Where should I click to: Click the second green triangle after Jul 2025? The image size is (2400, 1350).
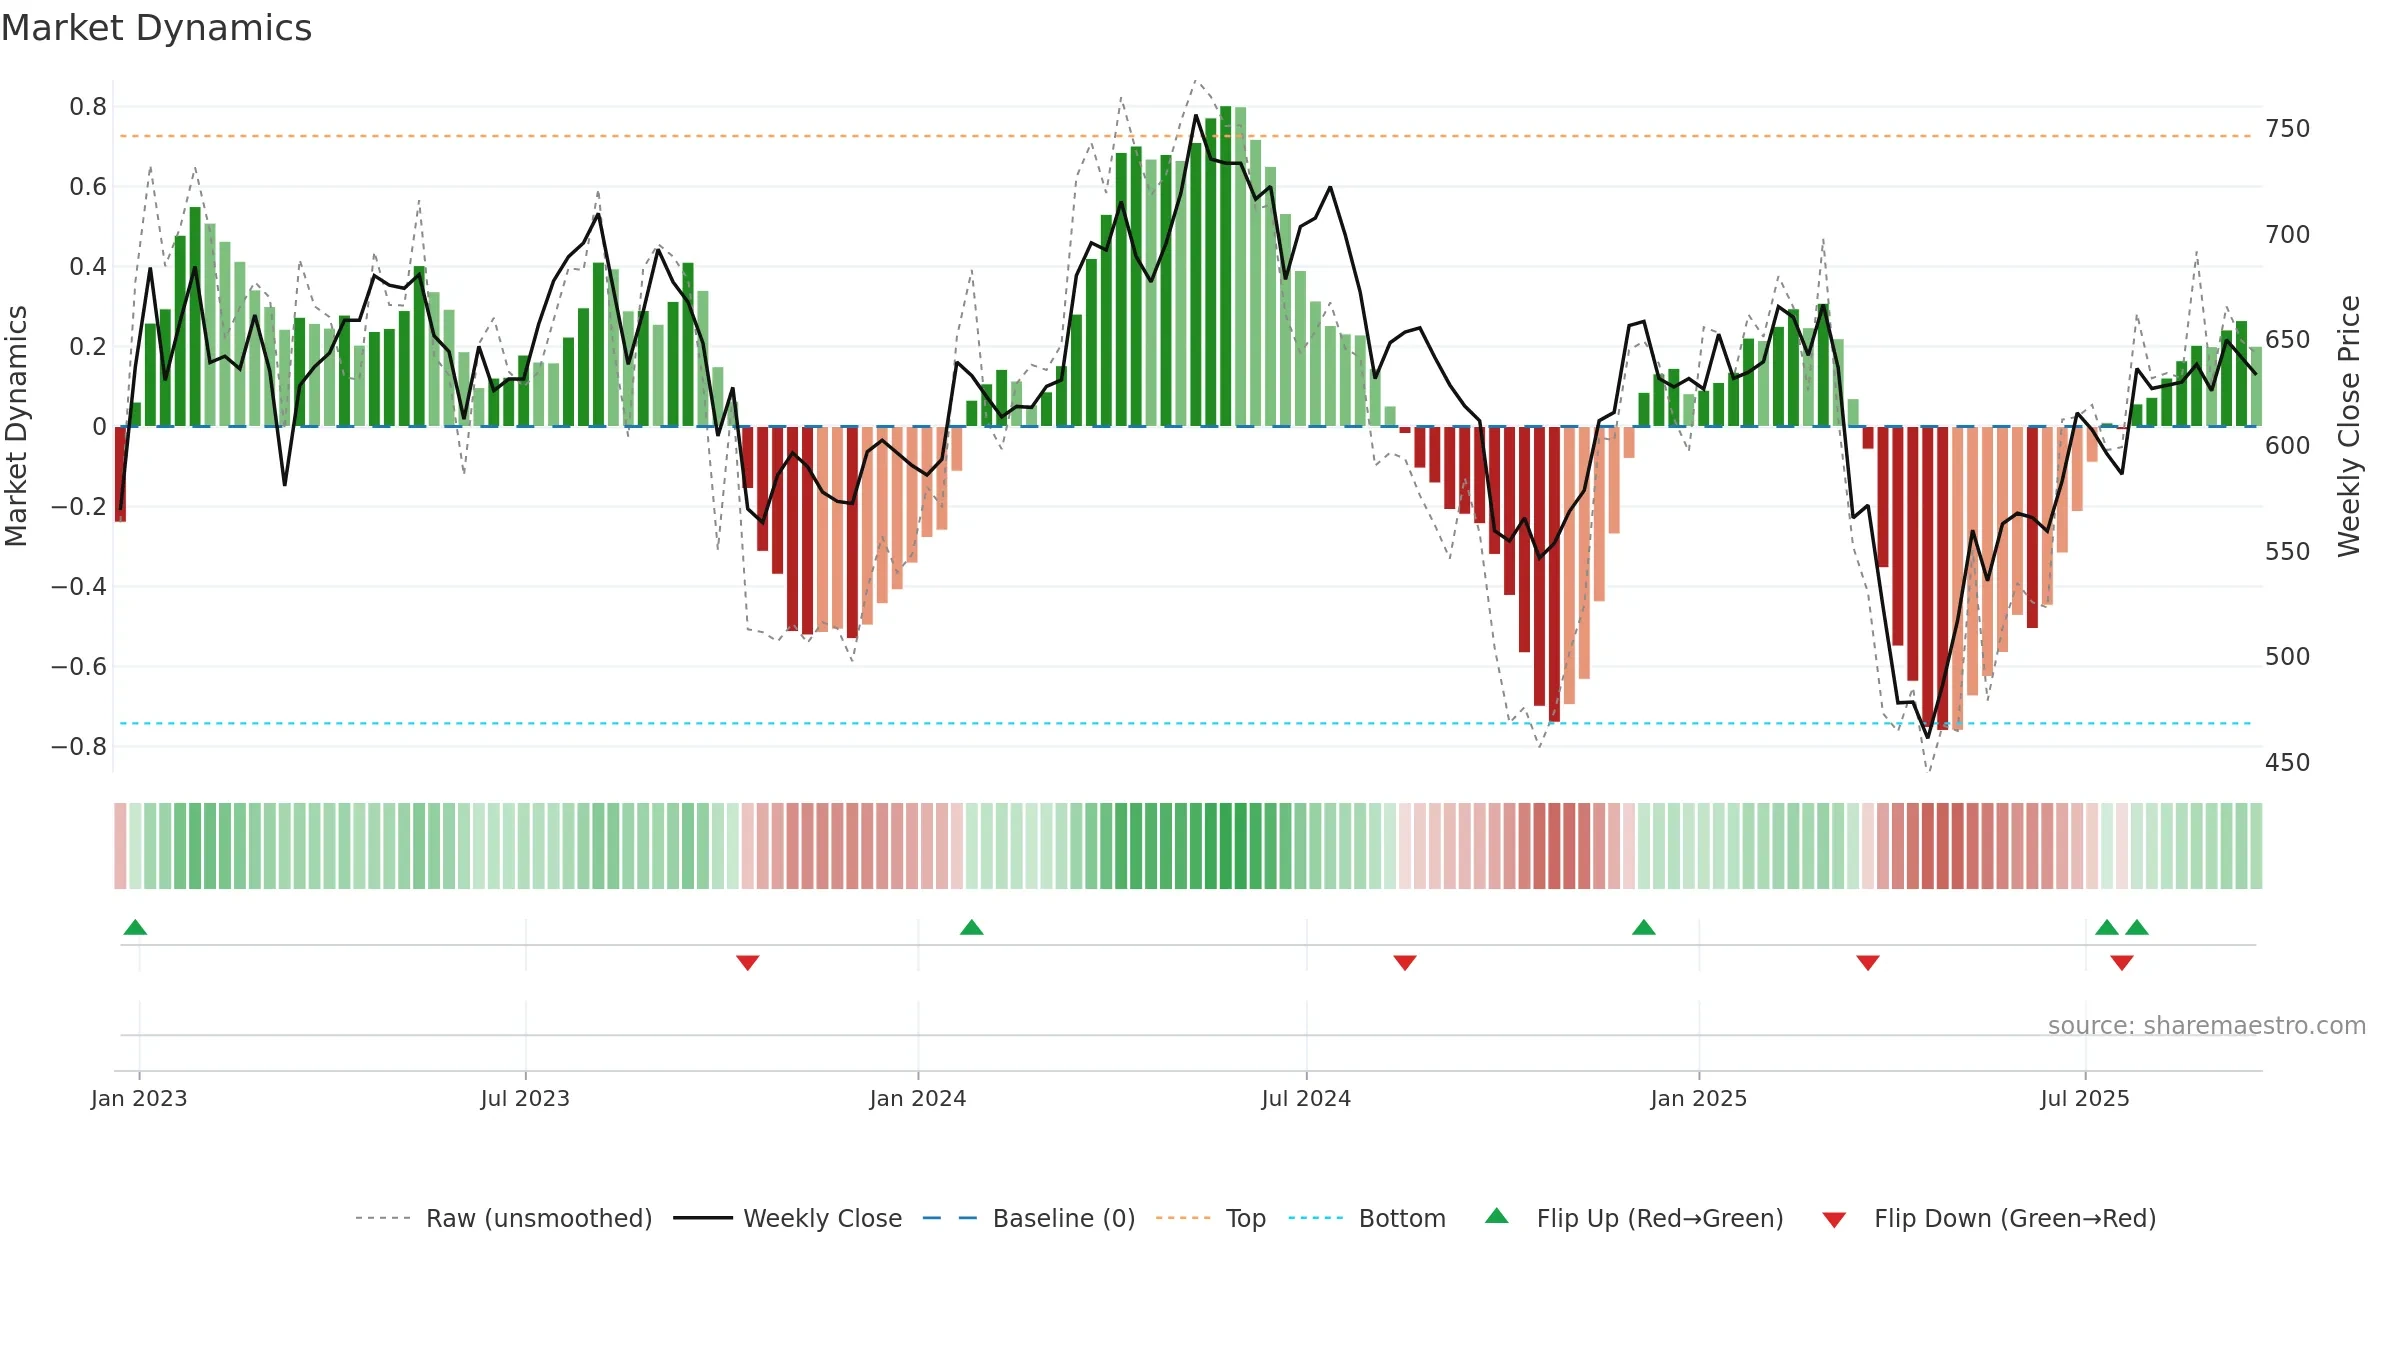point(2137,927)
